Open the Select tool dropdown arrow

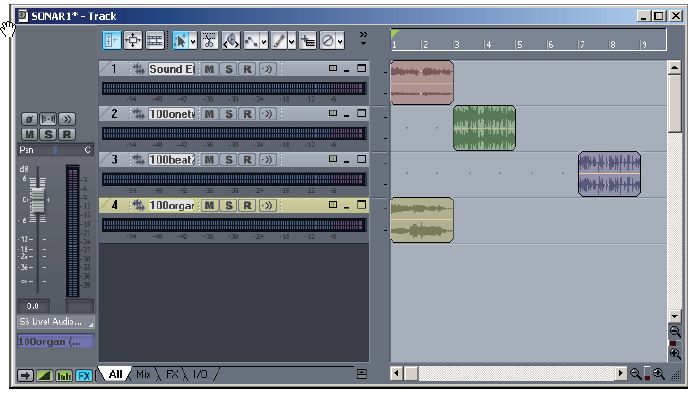193,41
